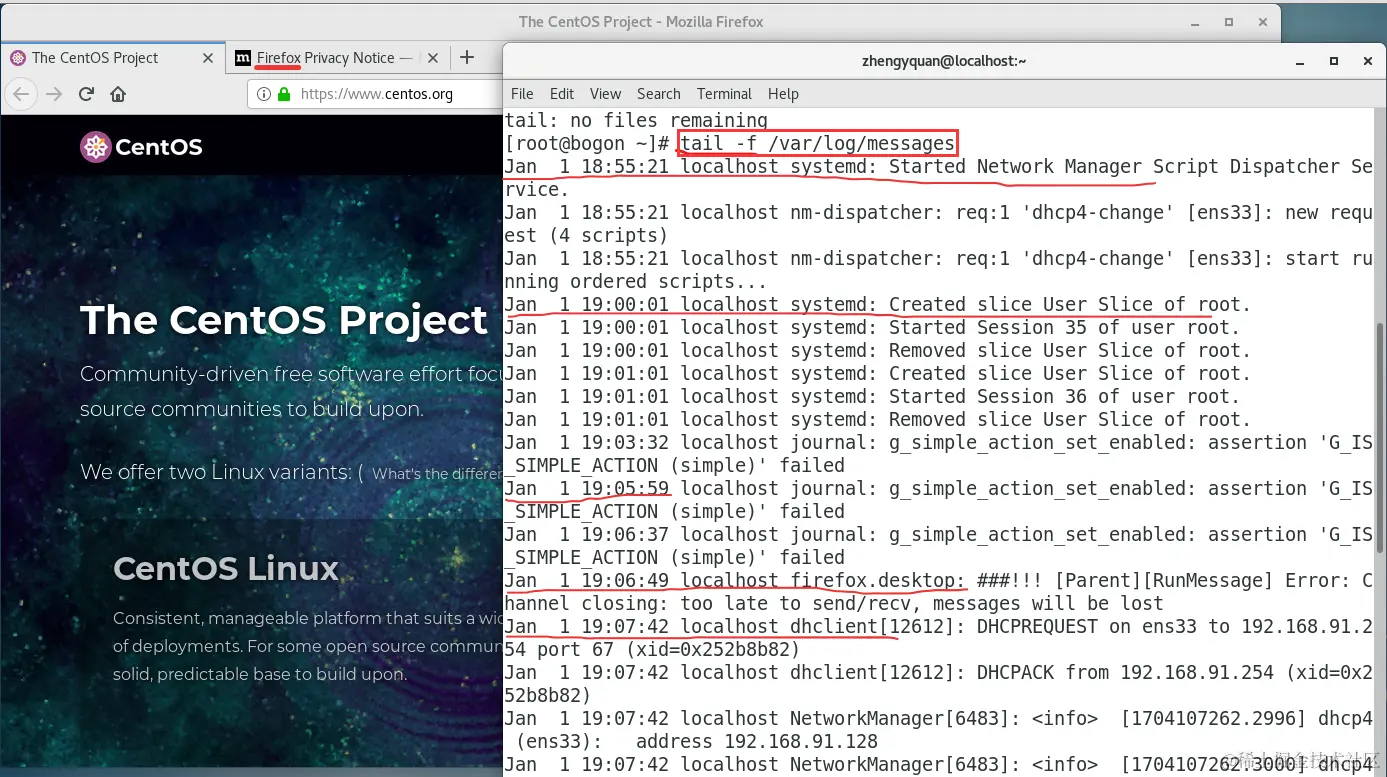Click the "[root@bogon ~]#" shell prompt
This screenshot has width=1387, height=777.
(x=587, y=144)
